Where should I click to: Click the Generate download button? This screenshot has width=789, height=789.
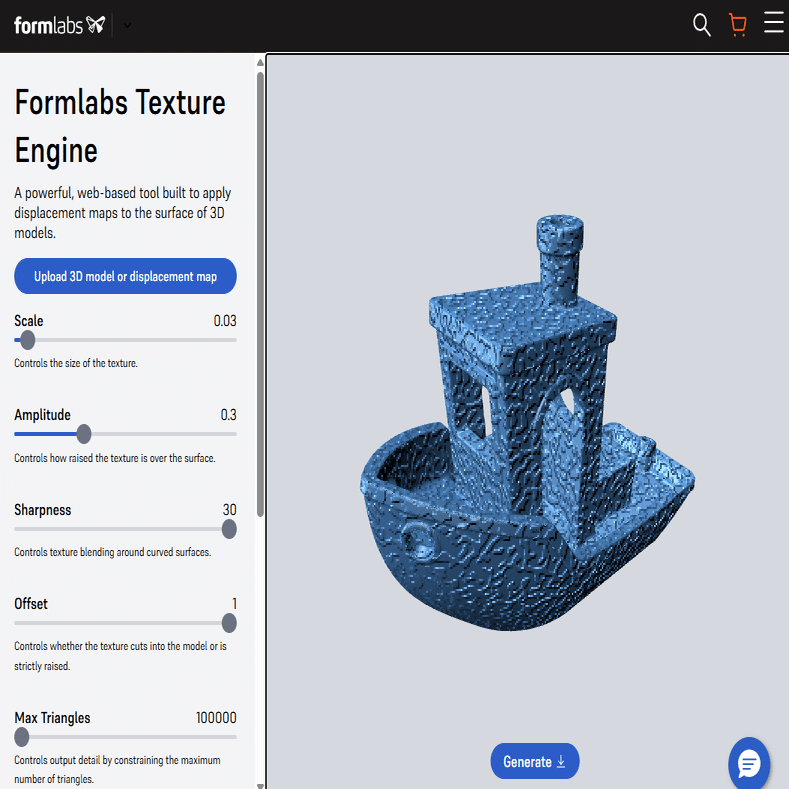[535, 761]
